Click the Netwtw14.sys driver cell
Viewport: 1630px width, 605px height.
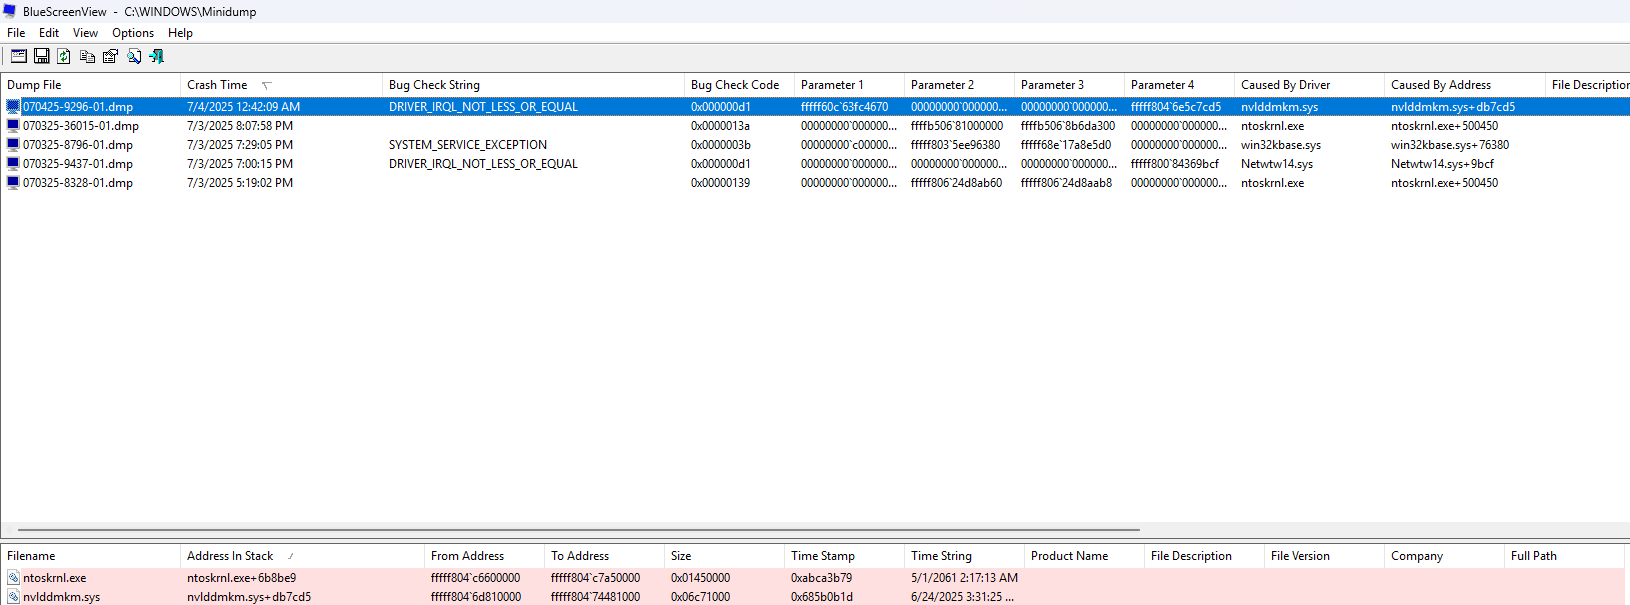1277,164
